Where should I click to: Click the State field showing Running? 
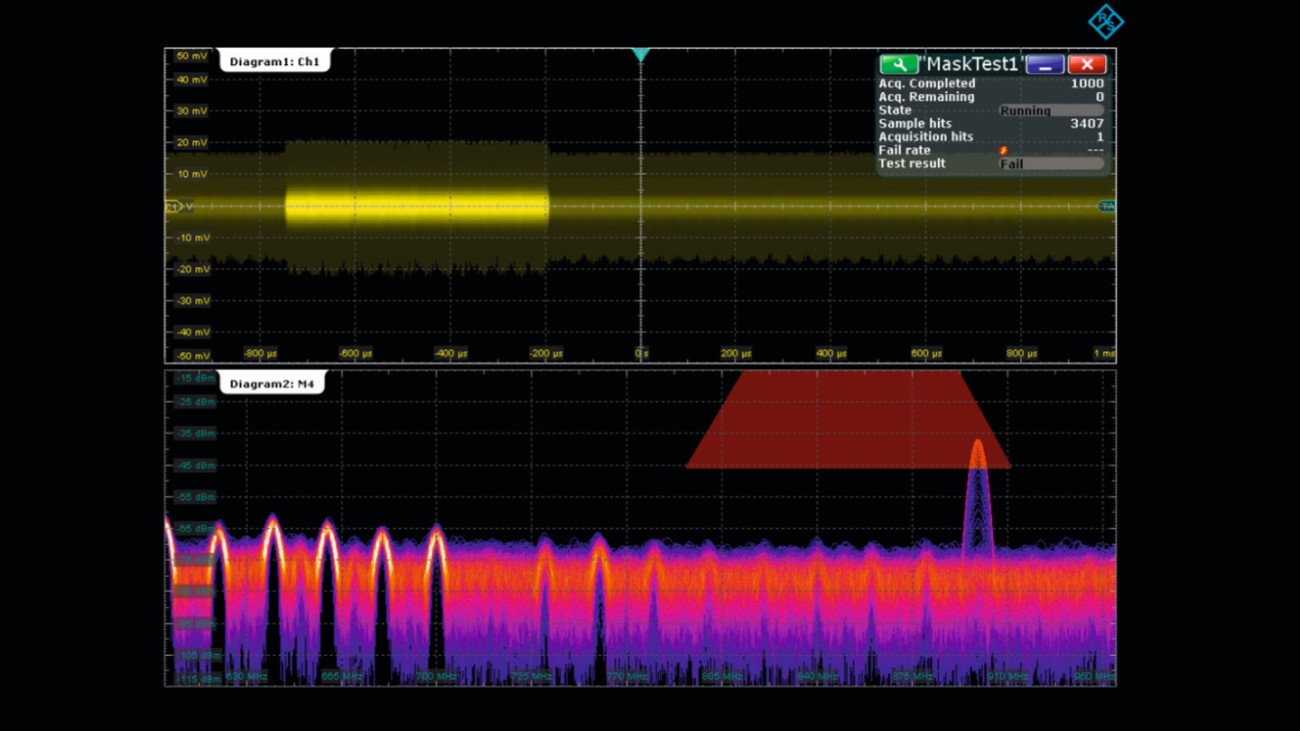[1050, 111]
